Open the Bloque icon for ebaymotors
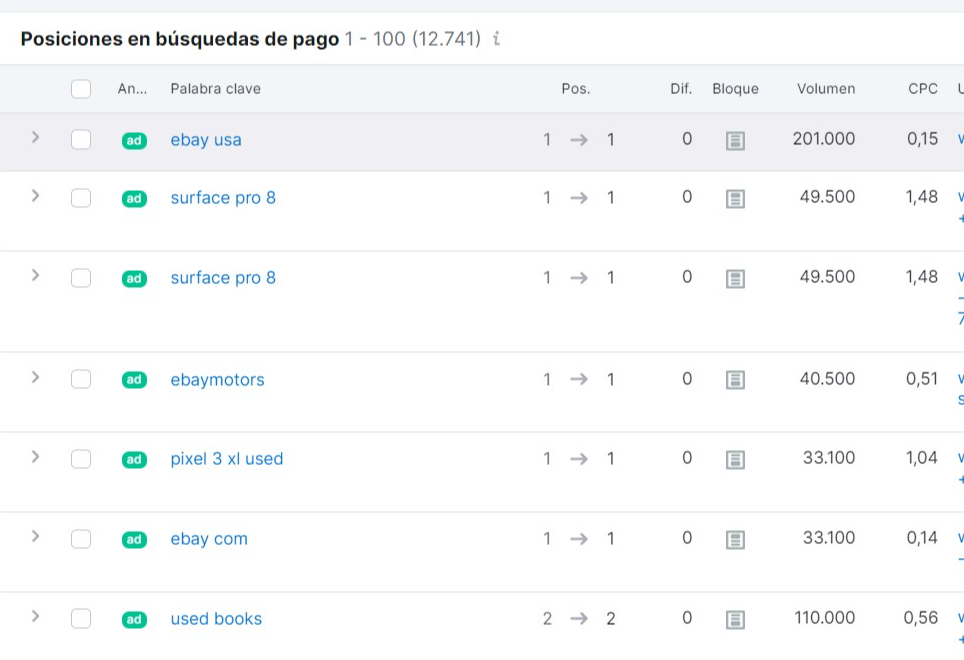 tap(735, 380)
